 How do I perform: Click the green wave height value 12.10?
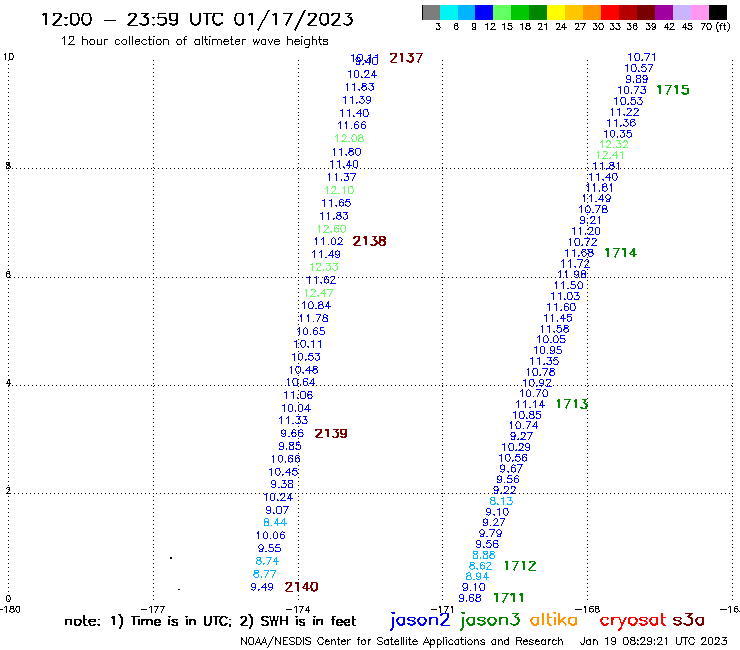[339, 190]
